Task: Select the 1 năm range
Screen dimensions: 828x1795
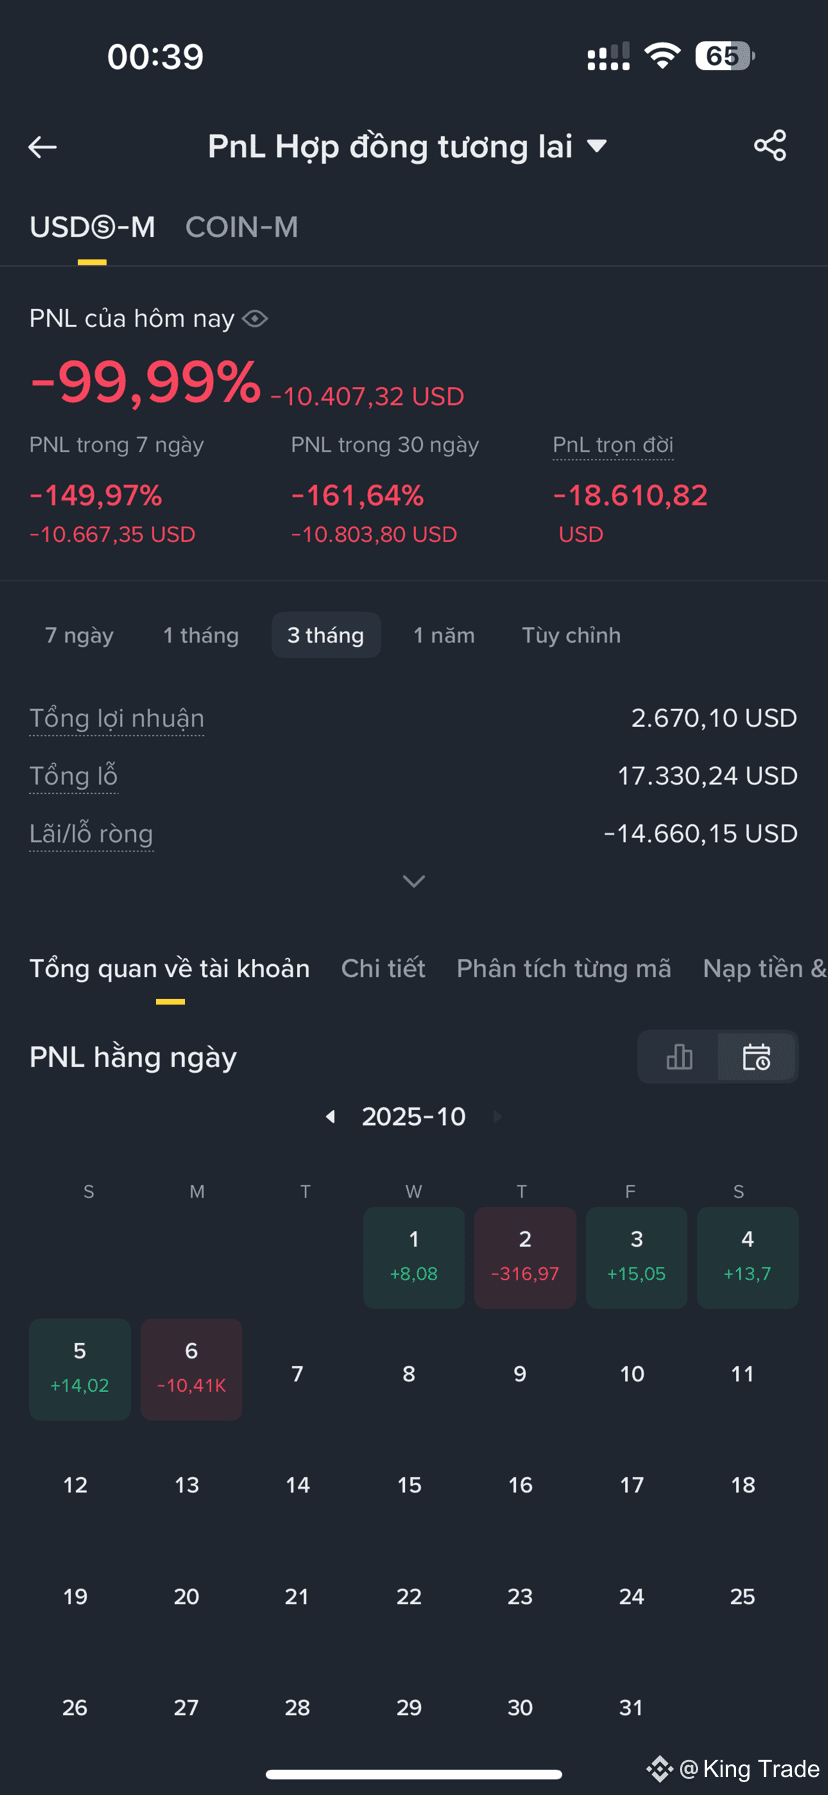Action: 444,635
